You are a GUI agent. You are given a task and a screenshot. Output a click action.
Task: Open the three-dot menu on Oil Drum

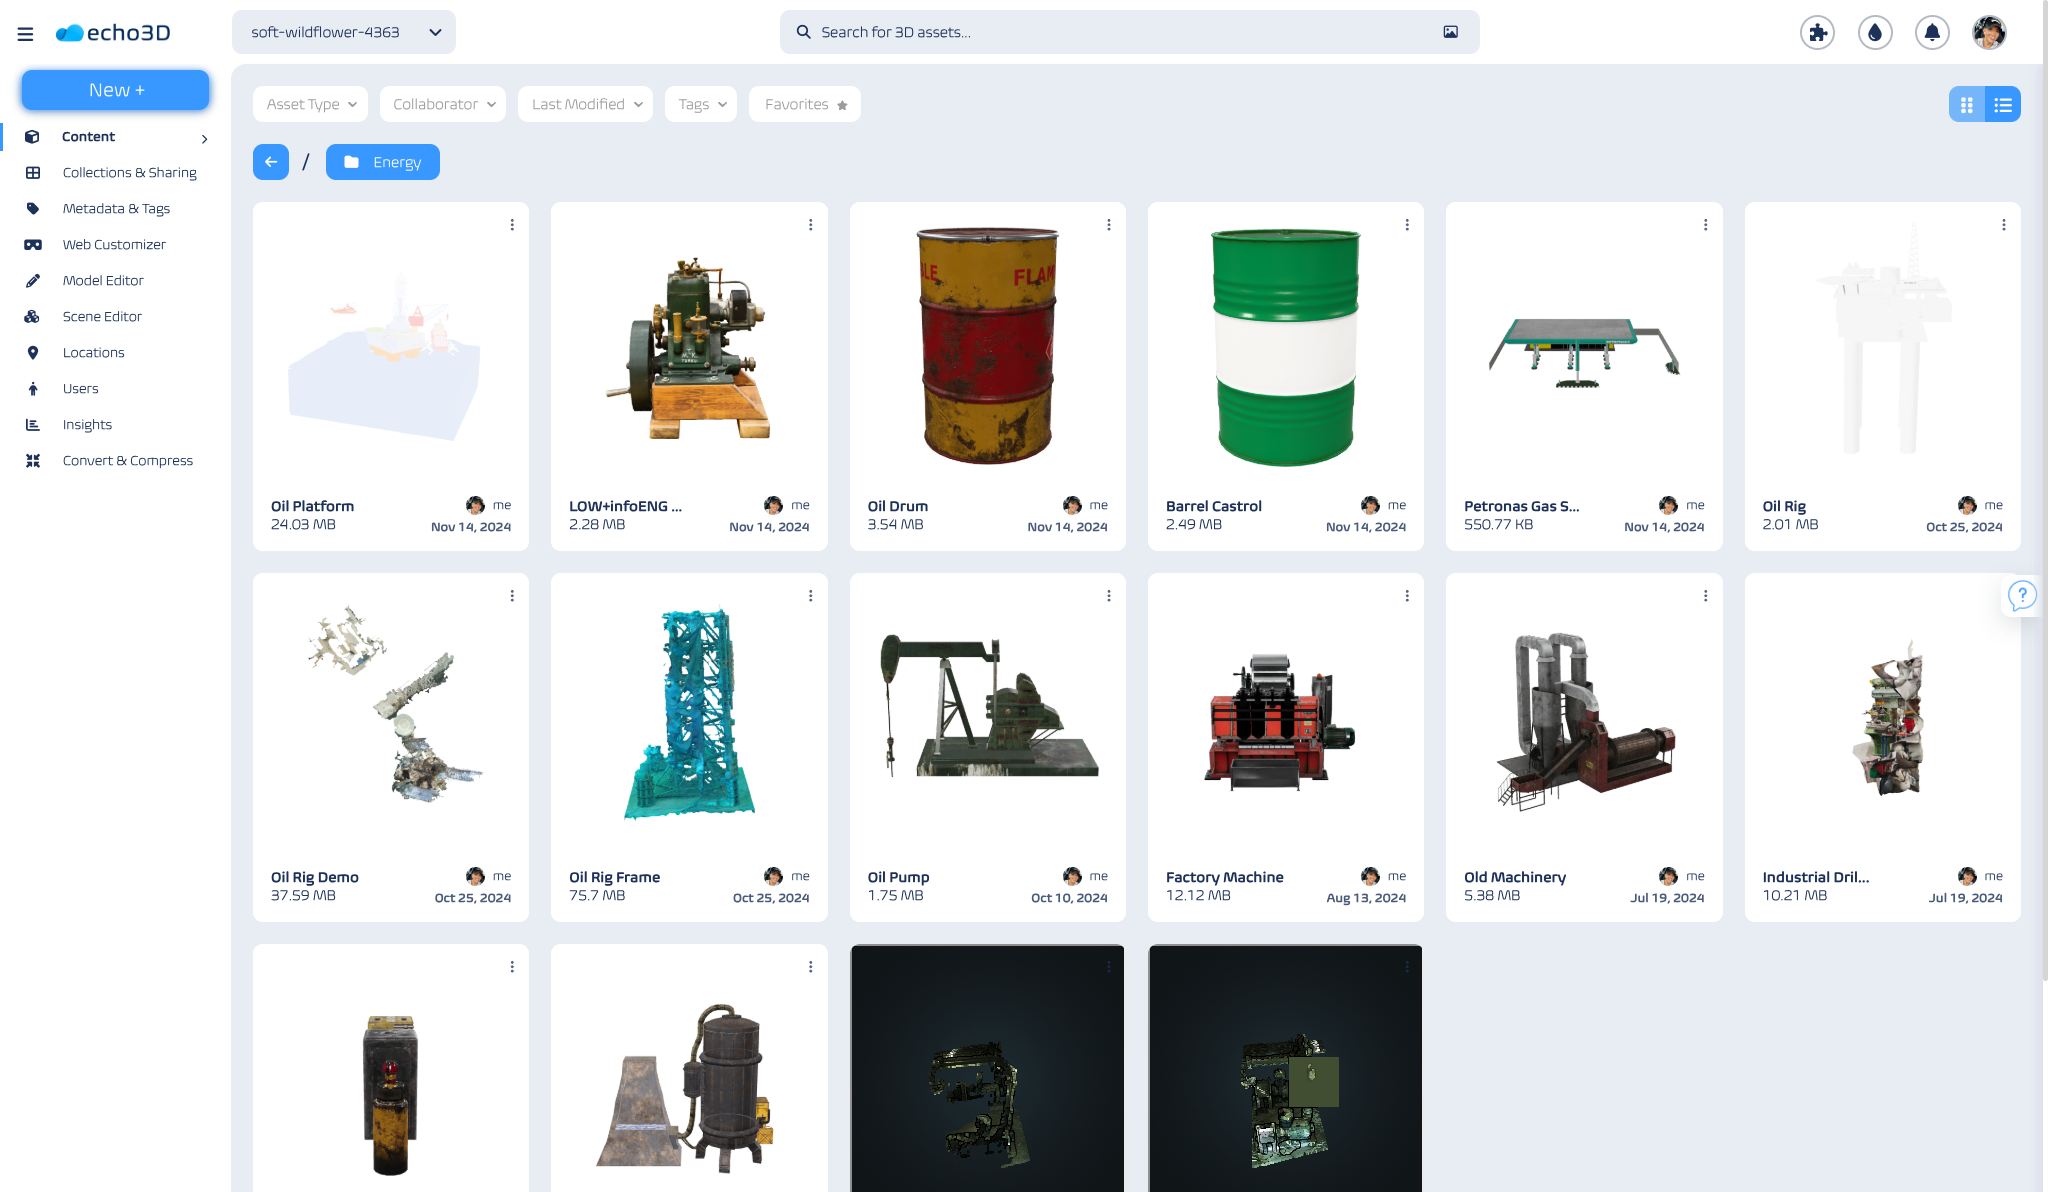tap(1109, 225)
